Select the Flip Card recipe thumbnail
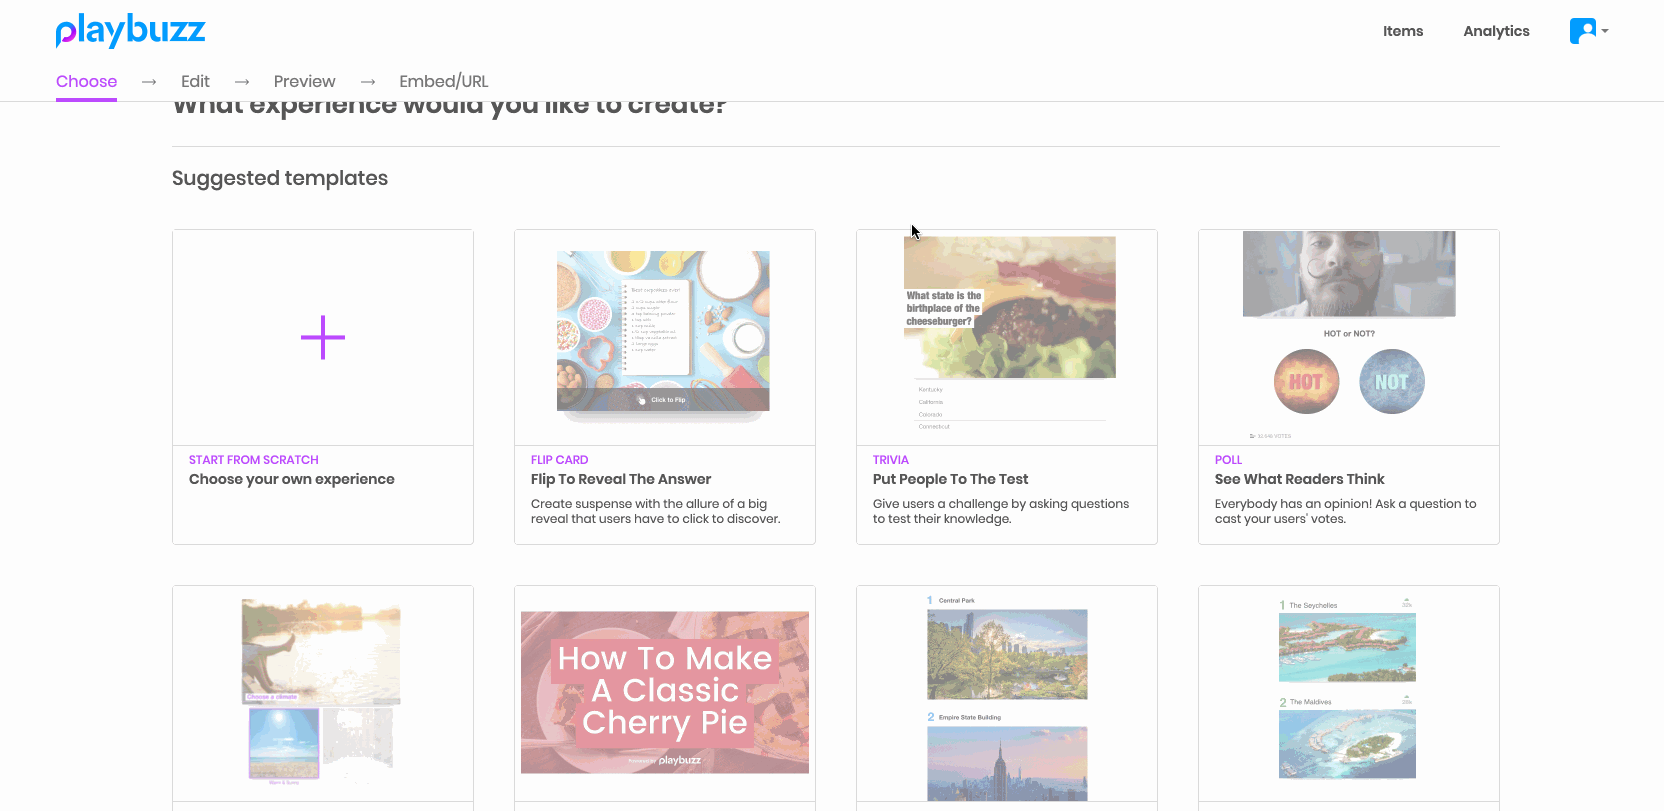This screenshot has height=811, width=1664. coord(663,331)
